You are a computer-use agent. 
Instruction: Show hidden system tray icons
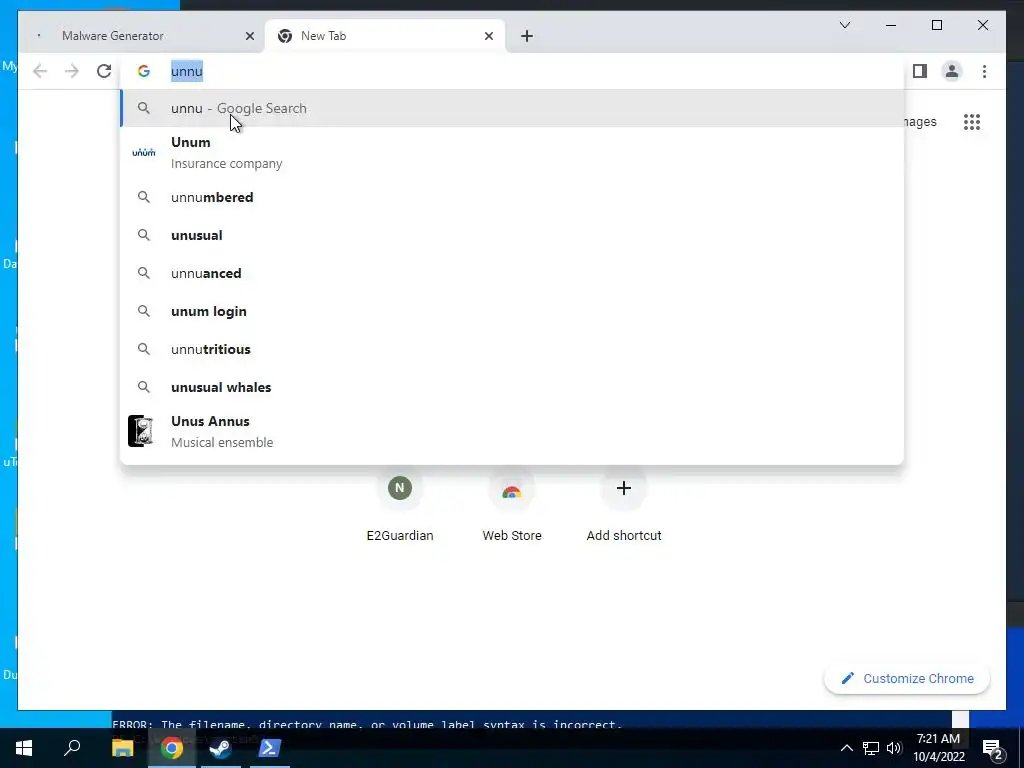click(x=846, y=748)
